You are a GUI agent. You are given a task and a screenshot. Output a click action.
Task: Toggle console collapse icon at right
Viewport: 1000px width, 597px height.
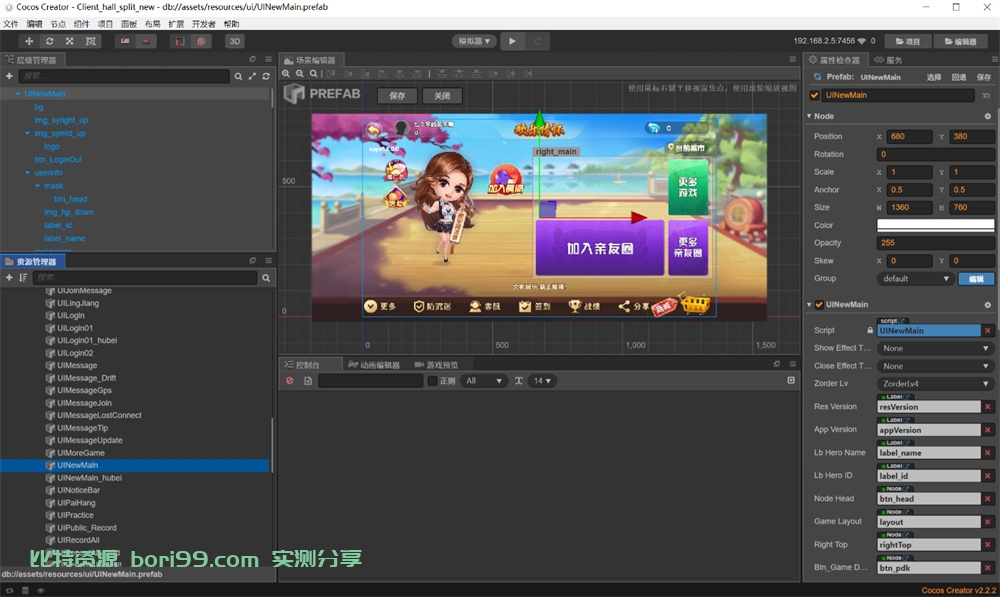tap(791, 380)
